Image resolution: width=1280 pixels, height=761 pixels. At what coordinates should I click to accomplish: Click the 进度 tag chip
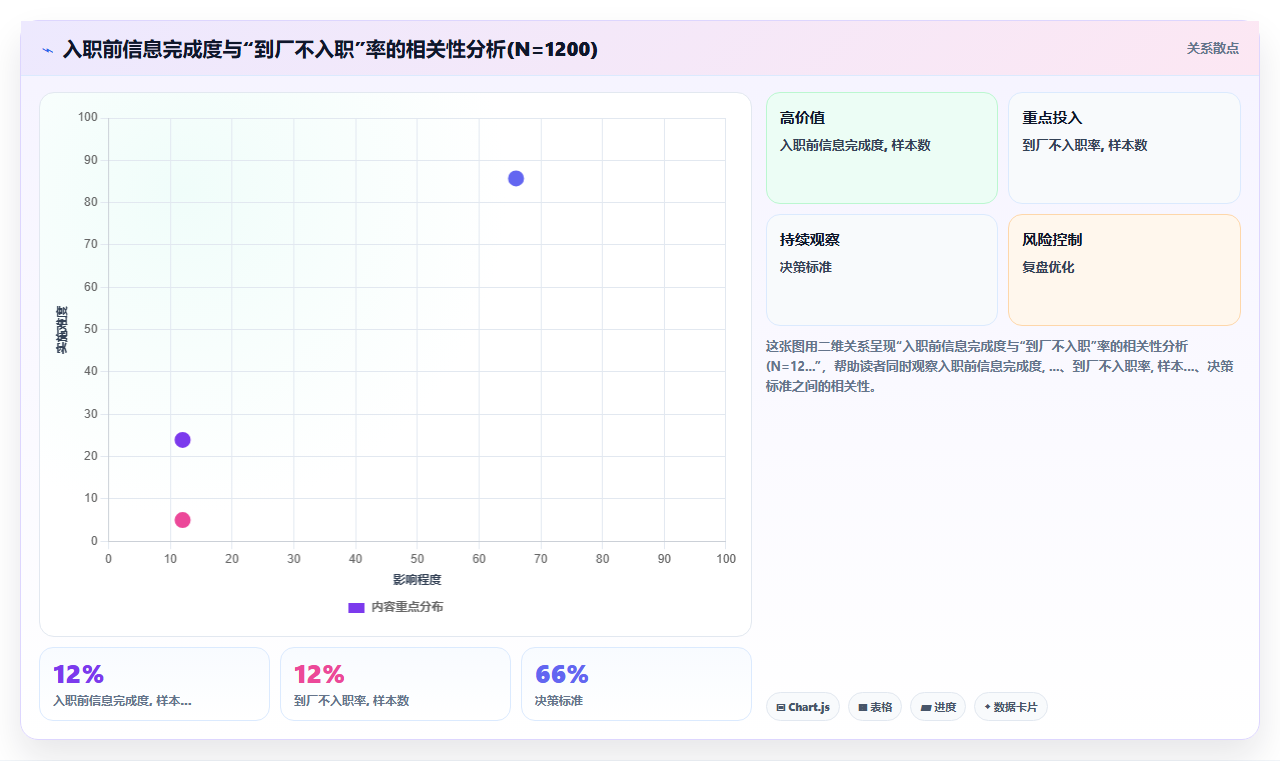[938, 707]
